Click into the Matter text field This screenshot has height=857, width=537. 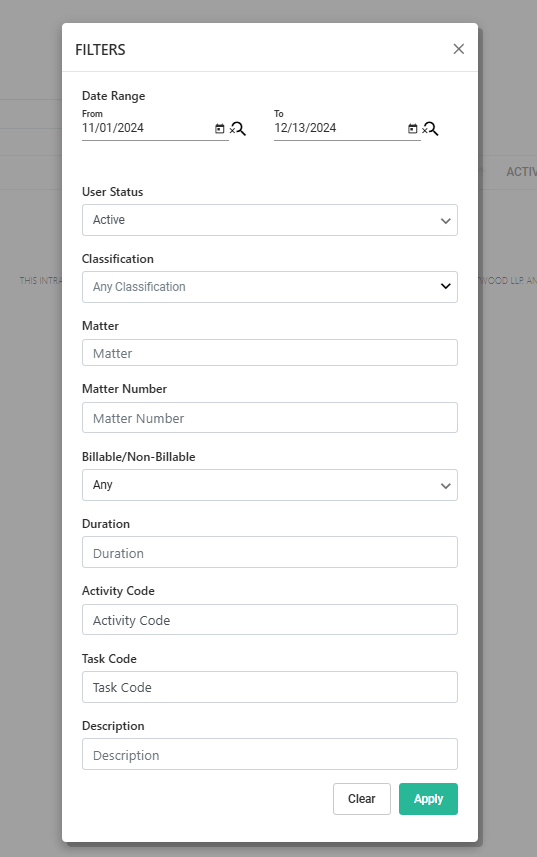270,353
